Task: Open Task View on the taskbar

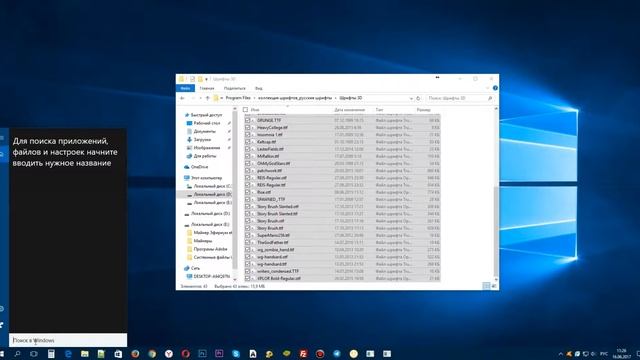Action: 34,354
